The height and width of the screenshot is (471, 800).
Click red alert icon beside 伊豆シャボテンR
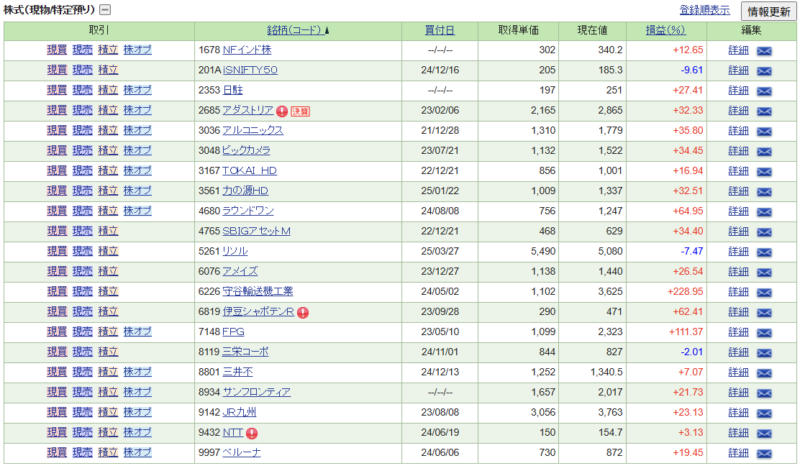[x=303, y=312]
